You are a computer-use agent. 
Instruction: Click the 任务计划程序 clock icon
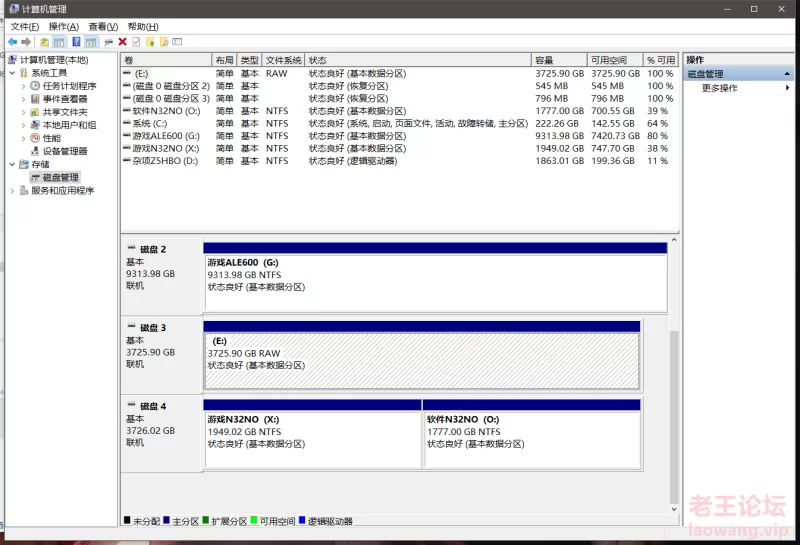tap(35, 86)
